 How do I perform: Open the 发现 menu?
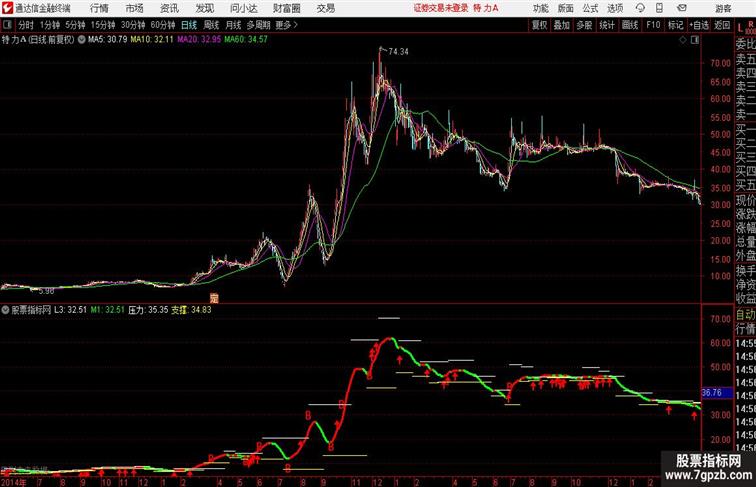pos(204,8)
